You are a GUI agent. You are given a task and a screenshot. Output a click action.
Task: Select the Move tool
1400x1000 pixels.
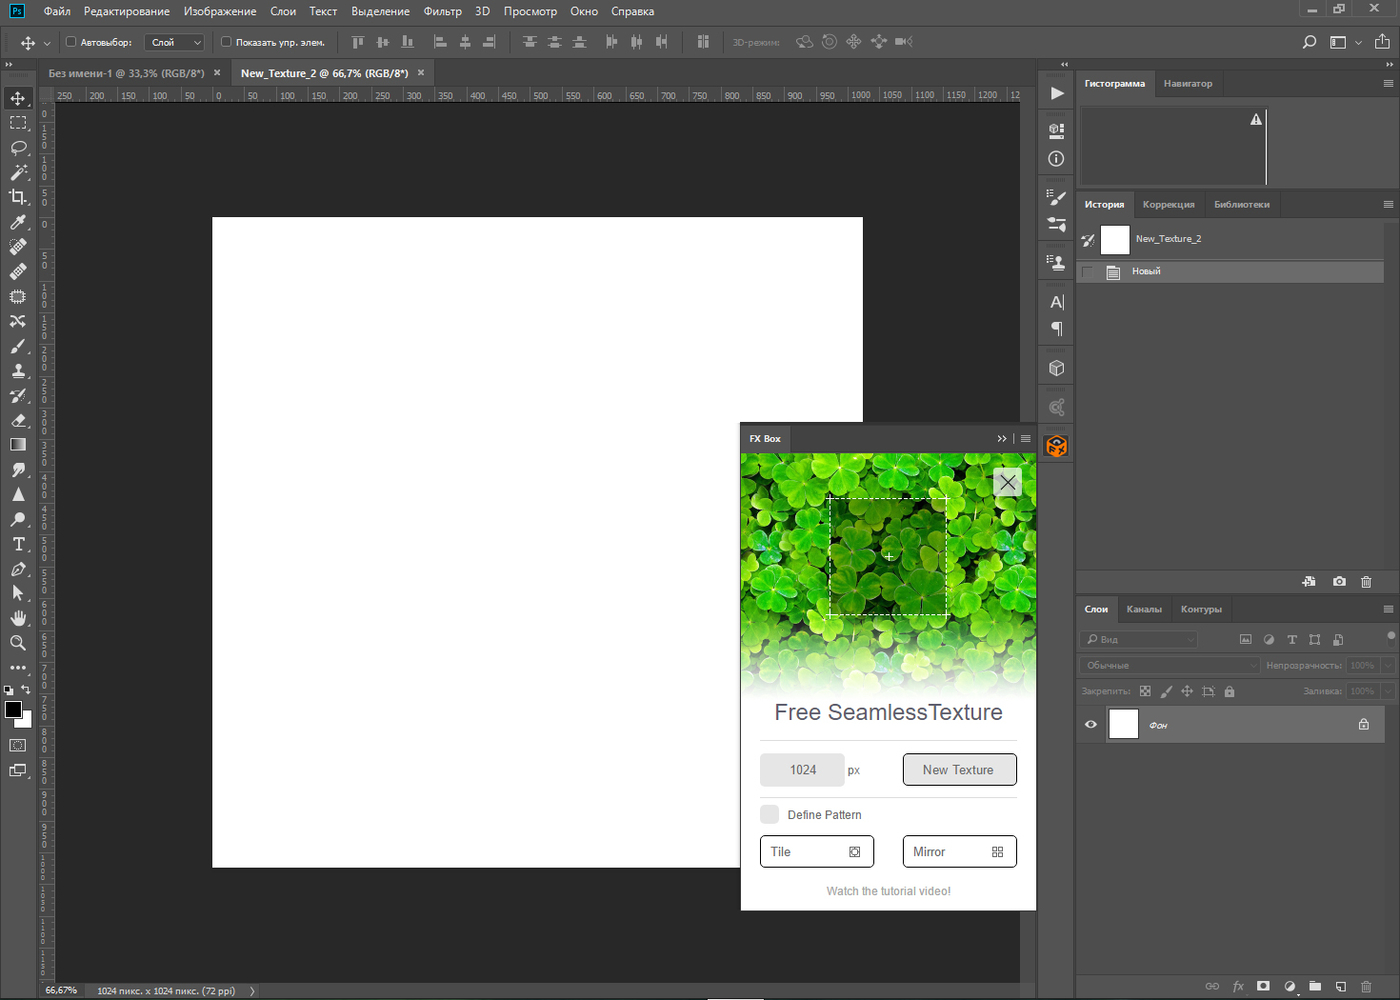pos(18,98)
